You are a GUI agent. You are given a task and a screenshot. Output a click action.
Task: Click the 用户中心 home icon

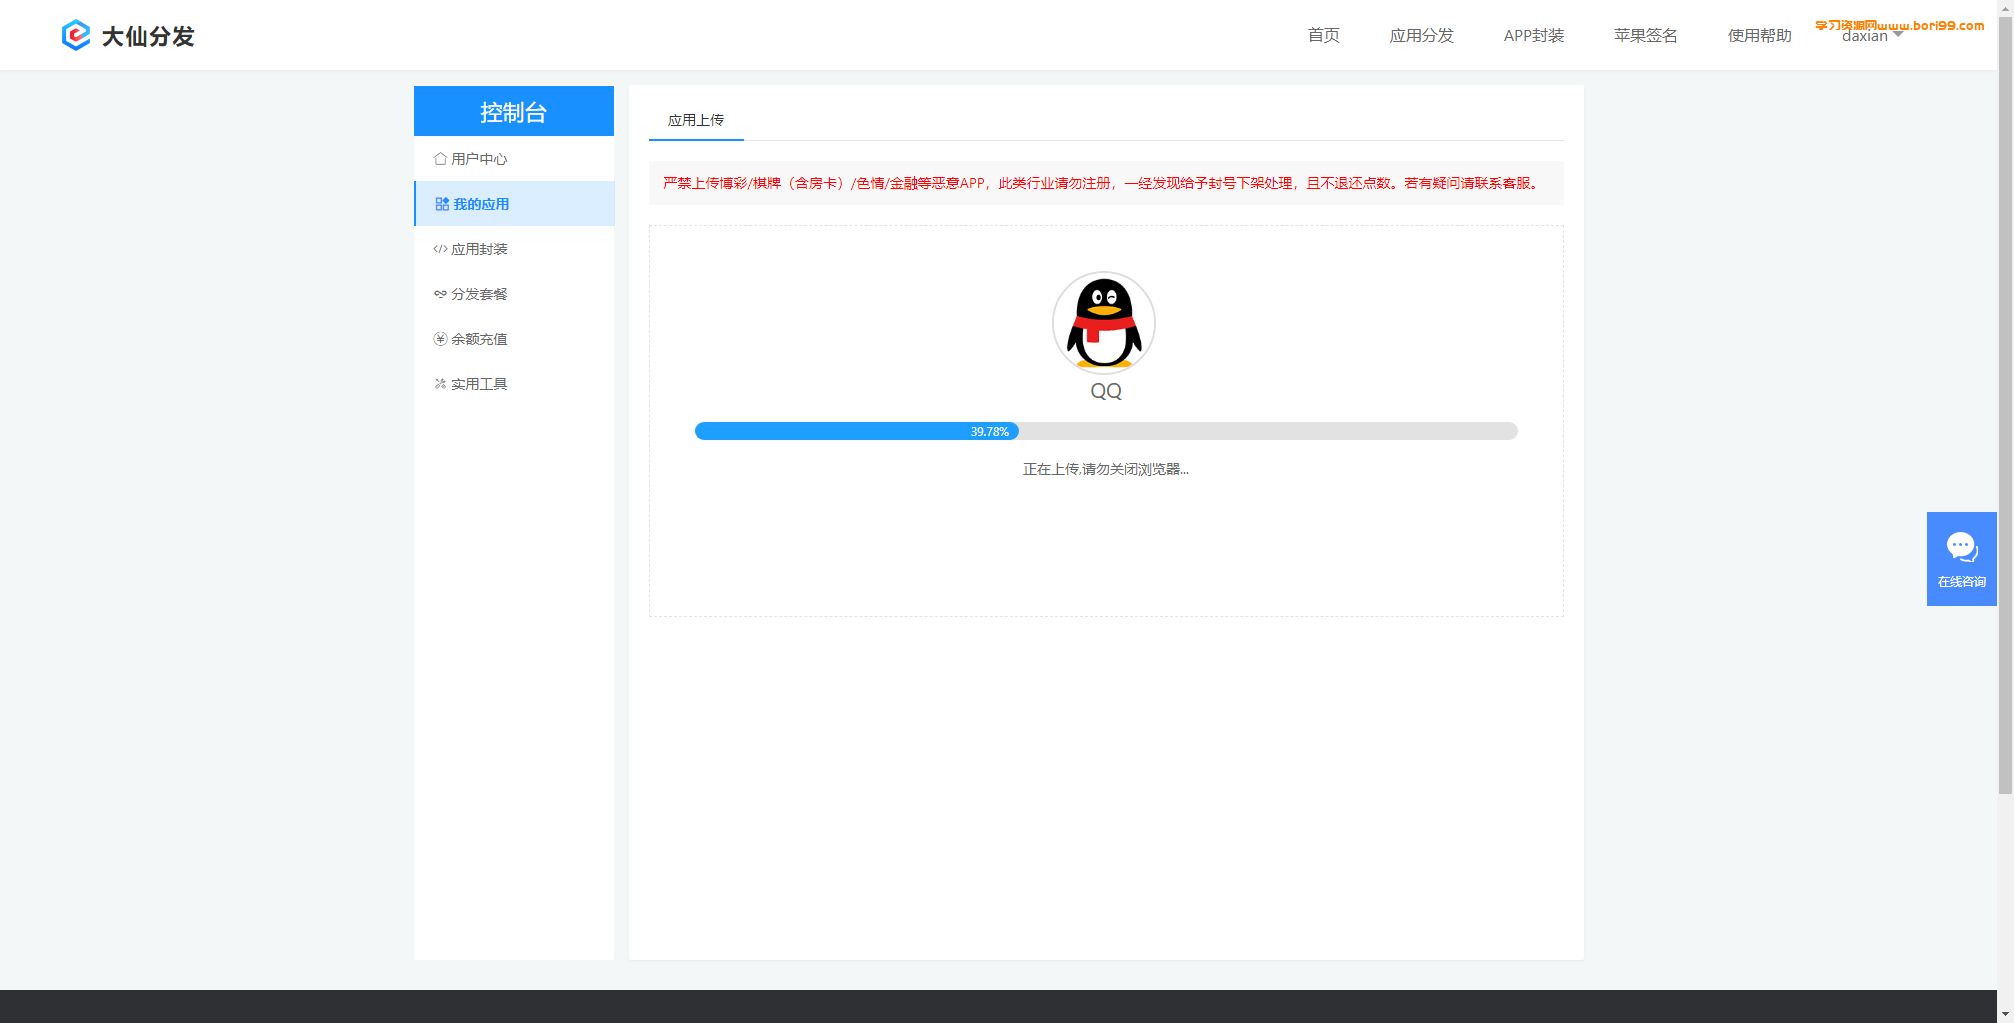440,159
